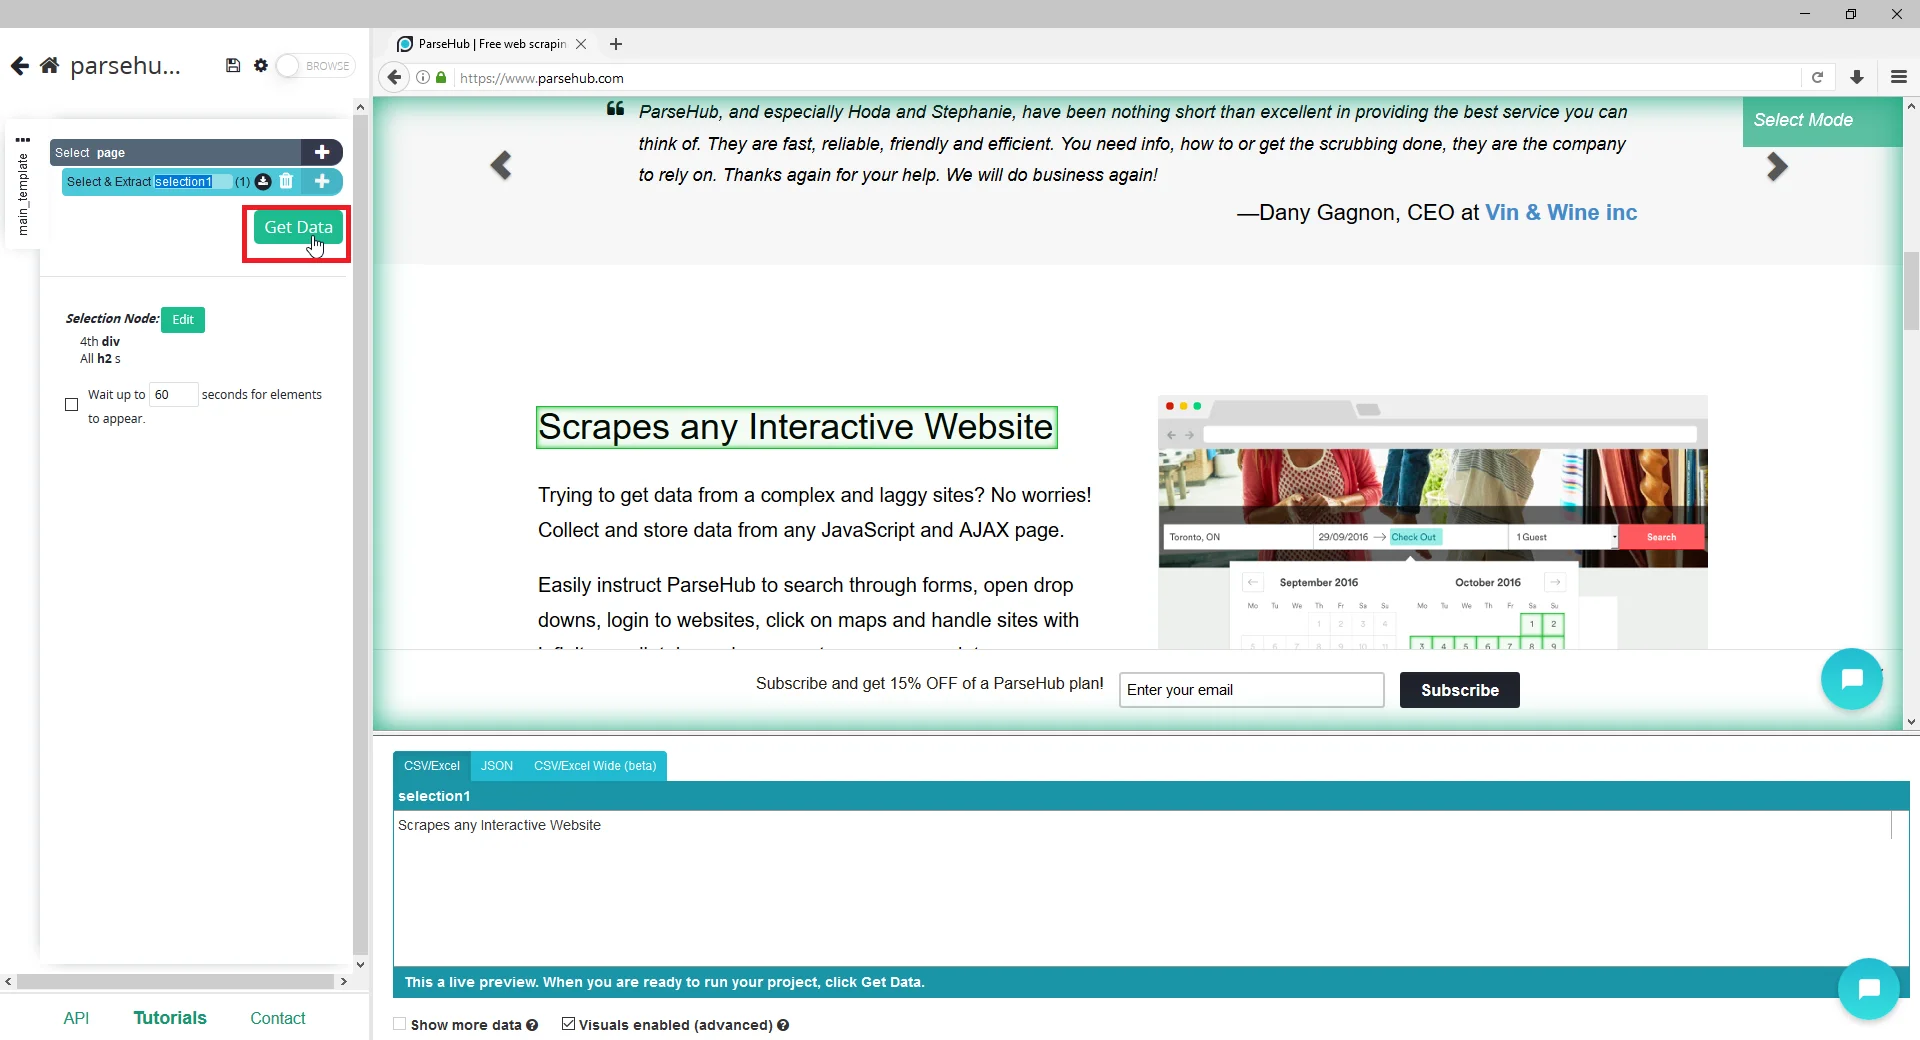The width and height of the screenshot is (1920, 1040).
Task: Add a command to selection1 row
Action: 322,181
